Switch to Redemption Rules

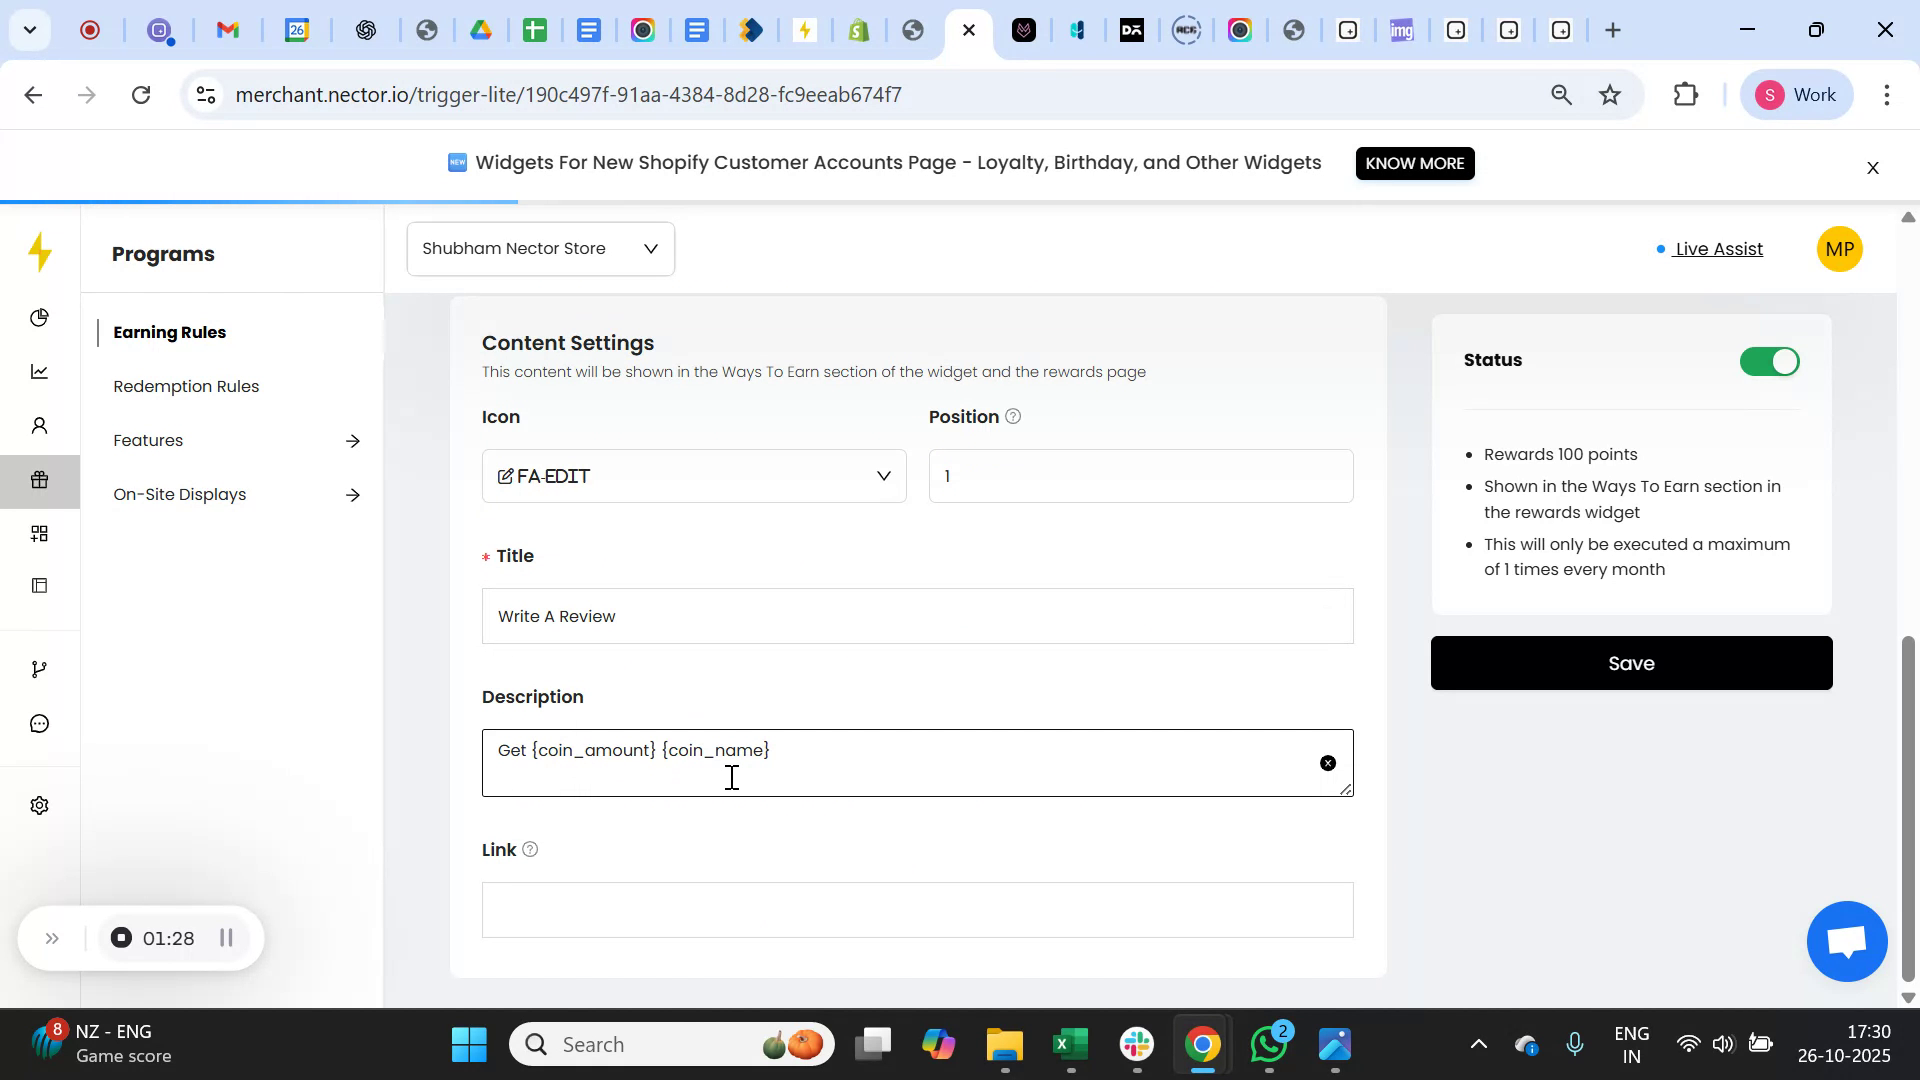185,386
